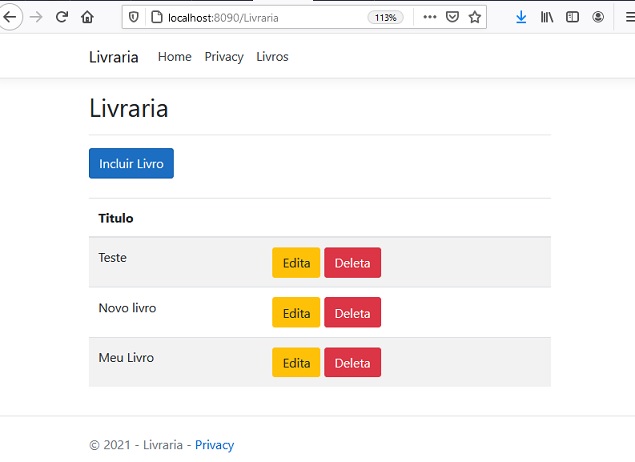Edit the Teste book entry
The image size is (635, 462).
coord(296,263)
